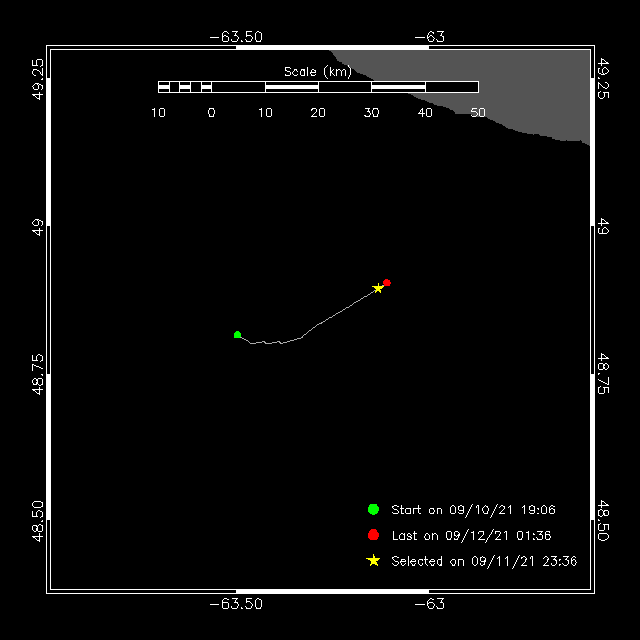This screenshot has height=640, width=640.
Task: Click 'Selected on 09/11/21 23:36' legend text
Action: [x=484, y=561]
